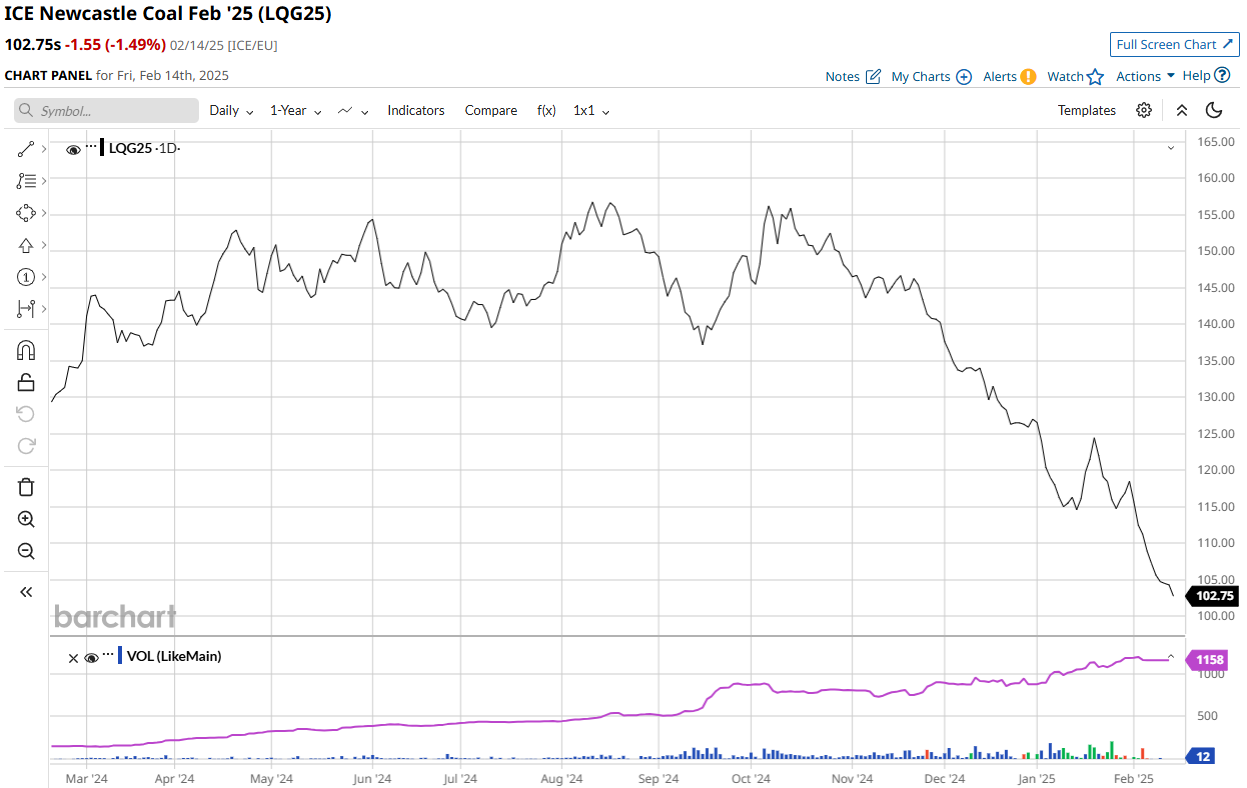This screenshot has width=1247, height=788.
Task: Collapse the left toolbar with double arrows
Action: 26,592
